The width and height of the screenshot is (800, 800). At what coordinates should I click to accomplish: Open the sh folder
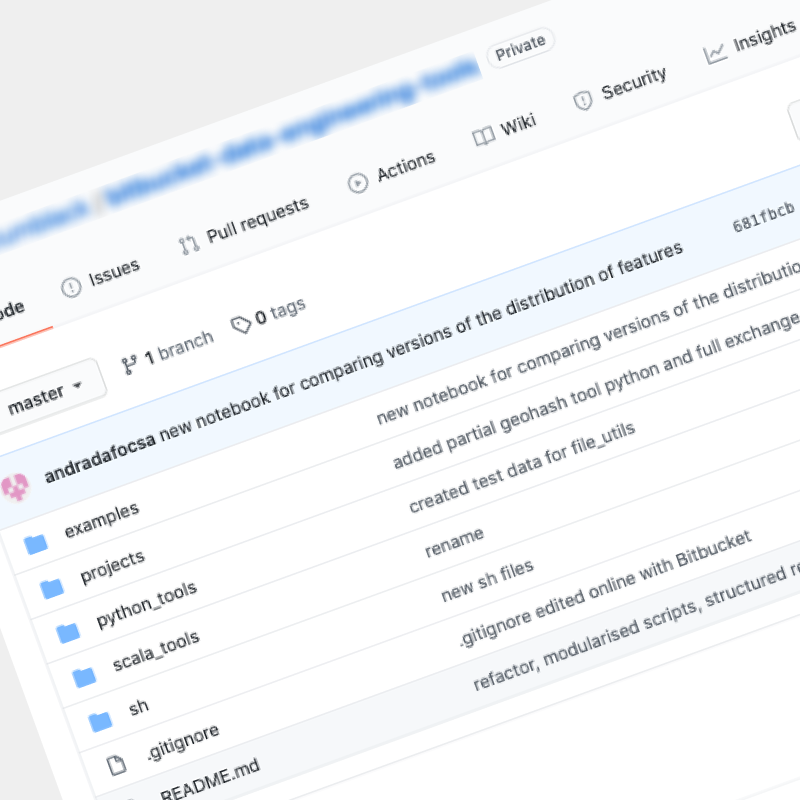[x=138, y=707]
